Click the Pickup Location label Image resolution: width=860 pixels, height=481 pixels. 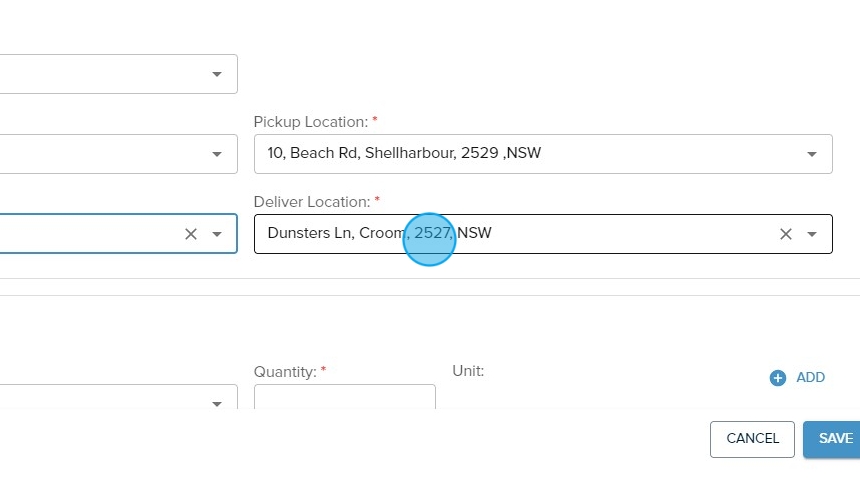tap(310, 122)
